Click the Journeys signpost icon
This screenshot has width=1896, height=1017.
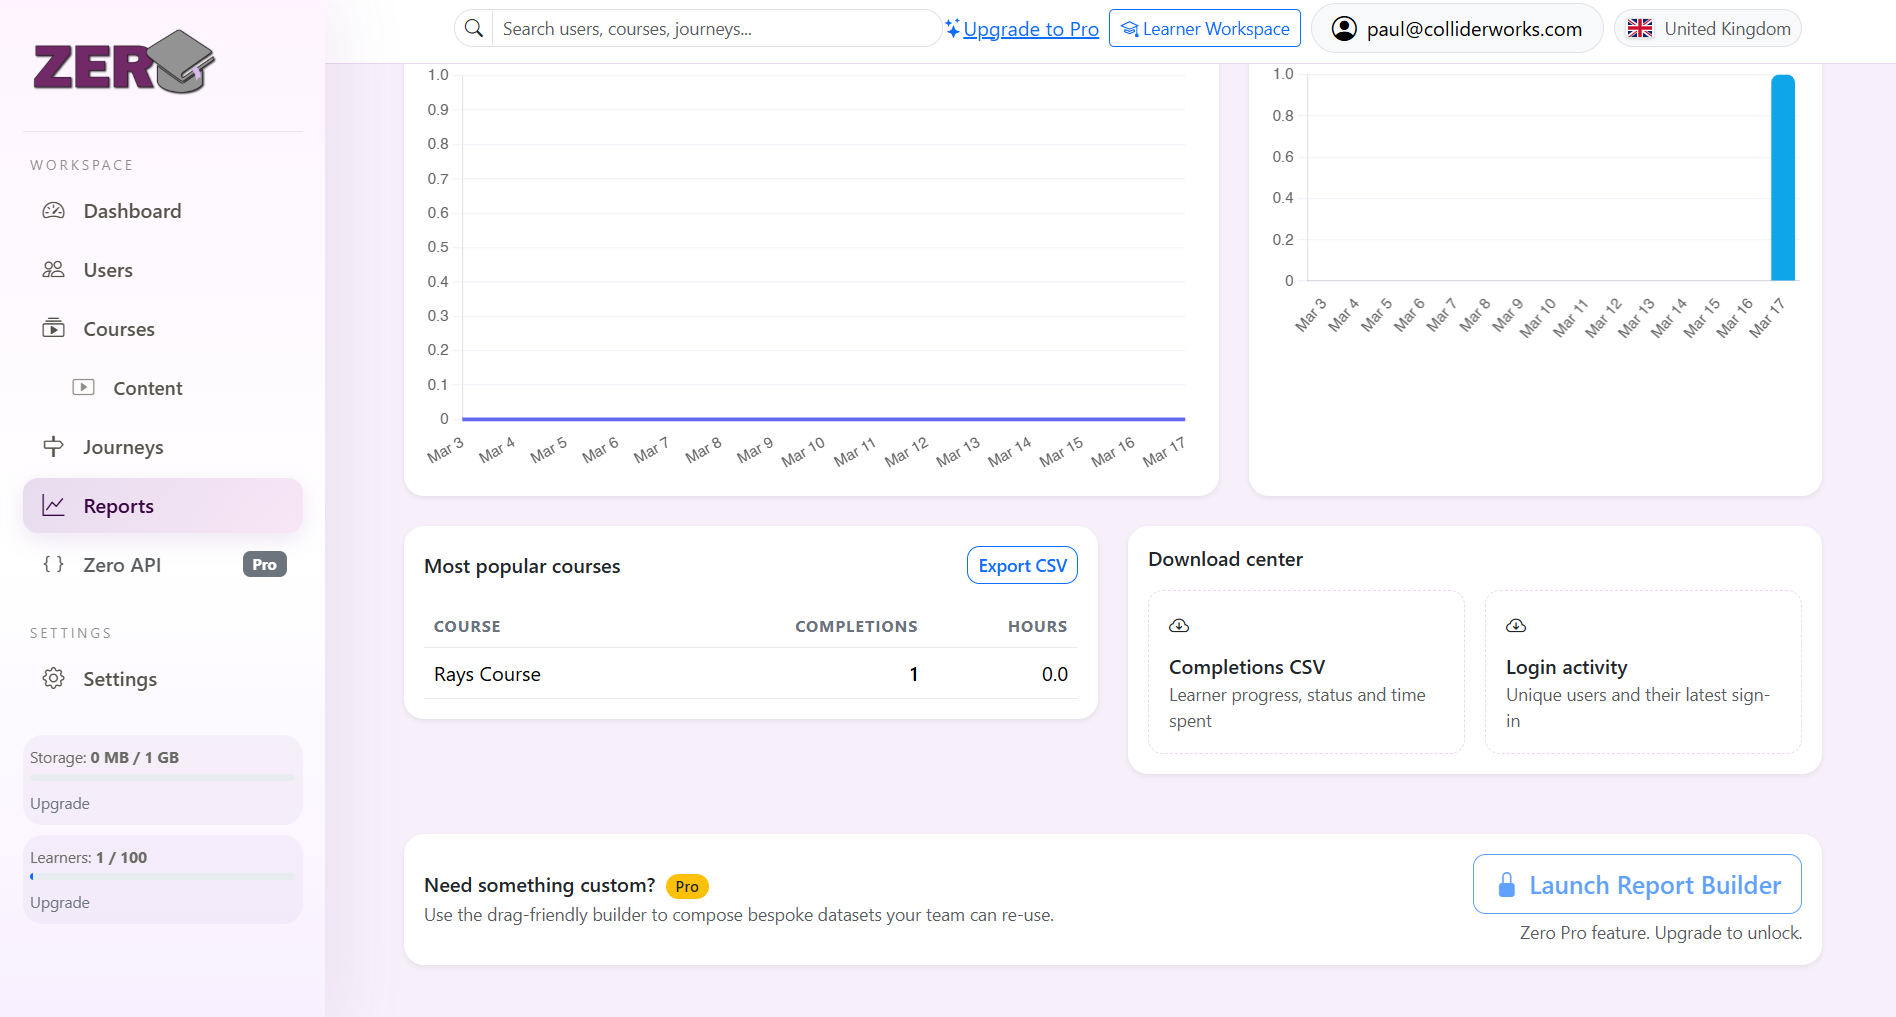54,447
